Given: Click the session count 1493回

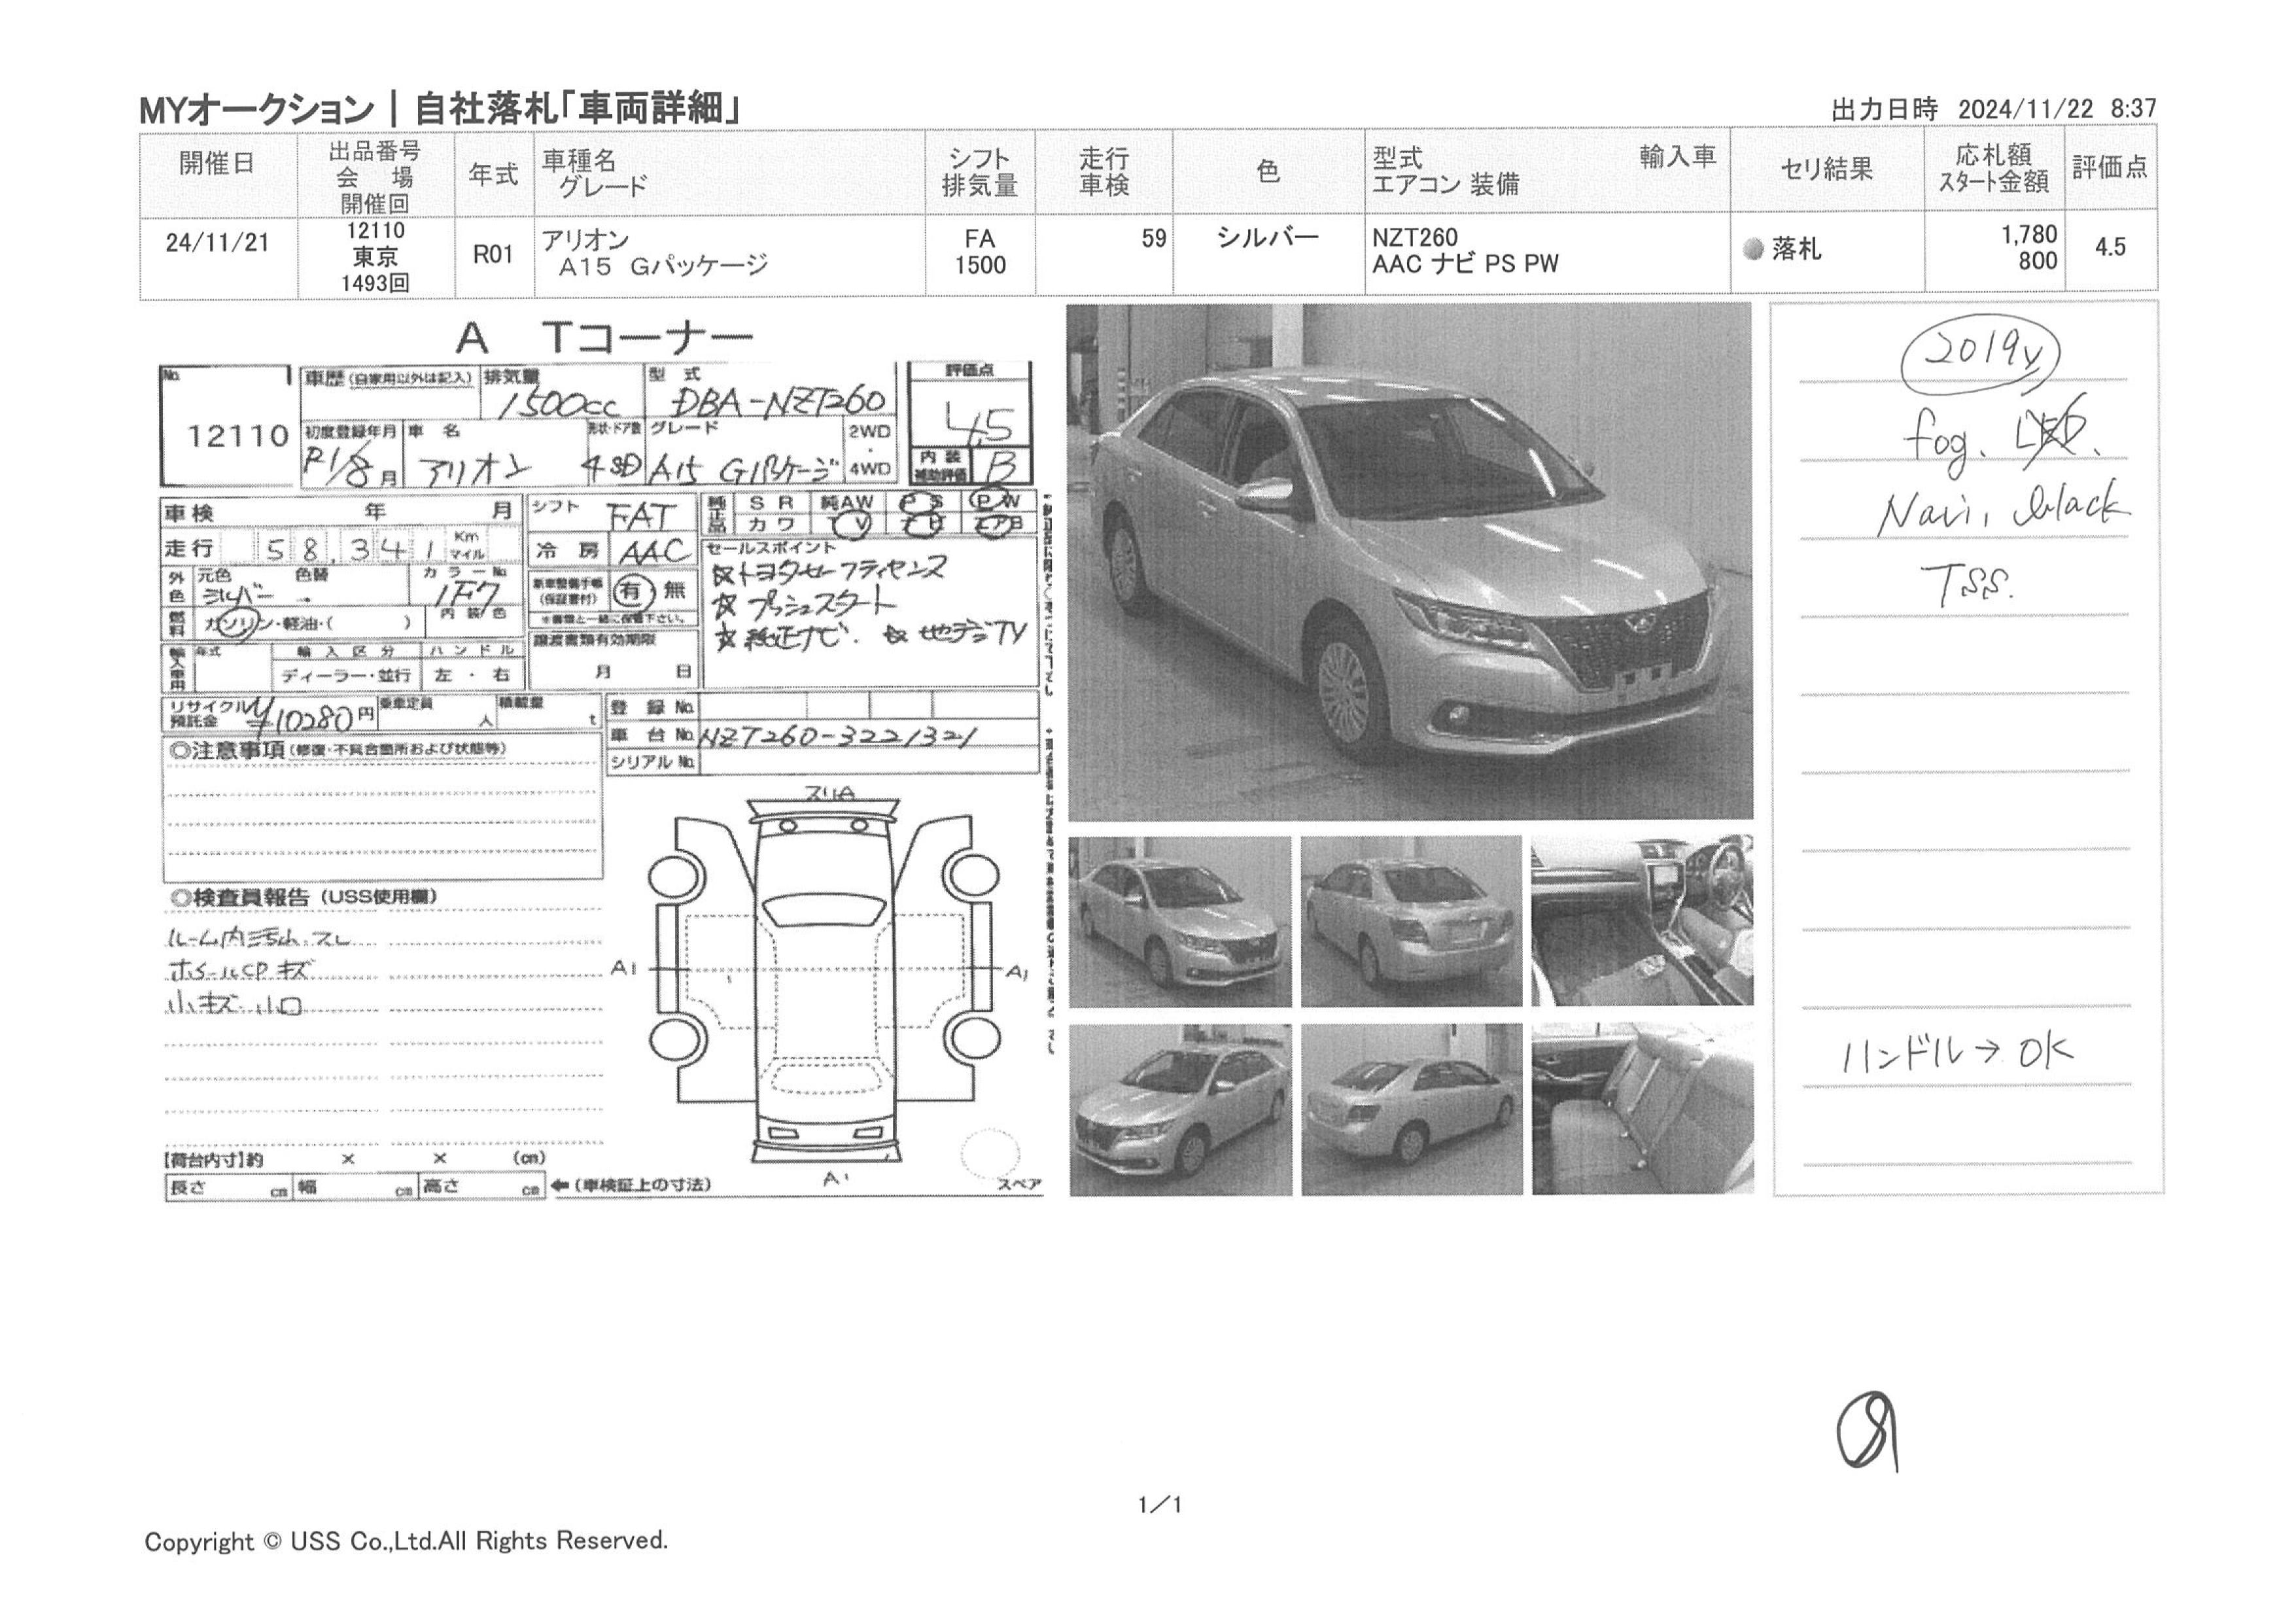Looking at the screenshot, I should point(375,283).
